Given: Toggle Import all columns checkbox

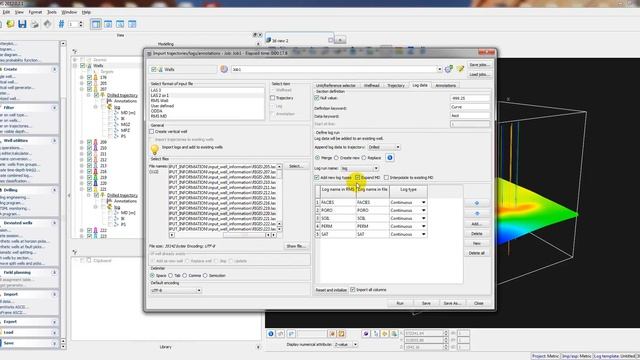Looking at the screenshot, I should [353, 289].
